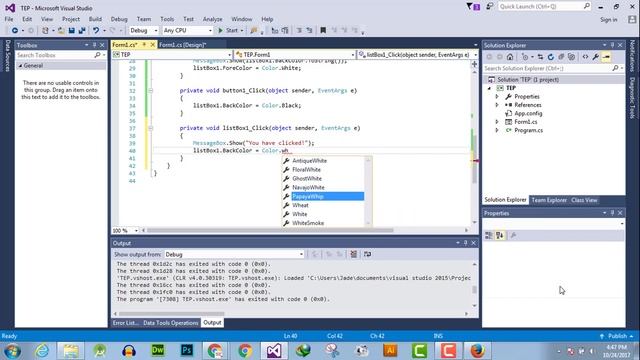Click the Quick Launch search box
The width and height of the screenshot is (640, 360).
pyautogui.click(x=544, y=7)
